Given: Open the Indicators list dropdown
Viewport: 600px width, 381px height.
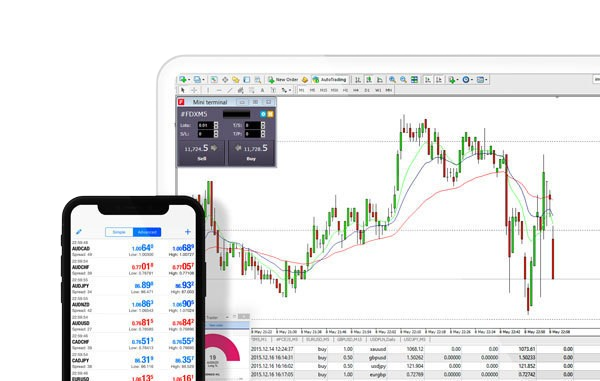Looking at the screenshot, I should coord(453,80).
